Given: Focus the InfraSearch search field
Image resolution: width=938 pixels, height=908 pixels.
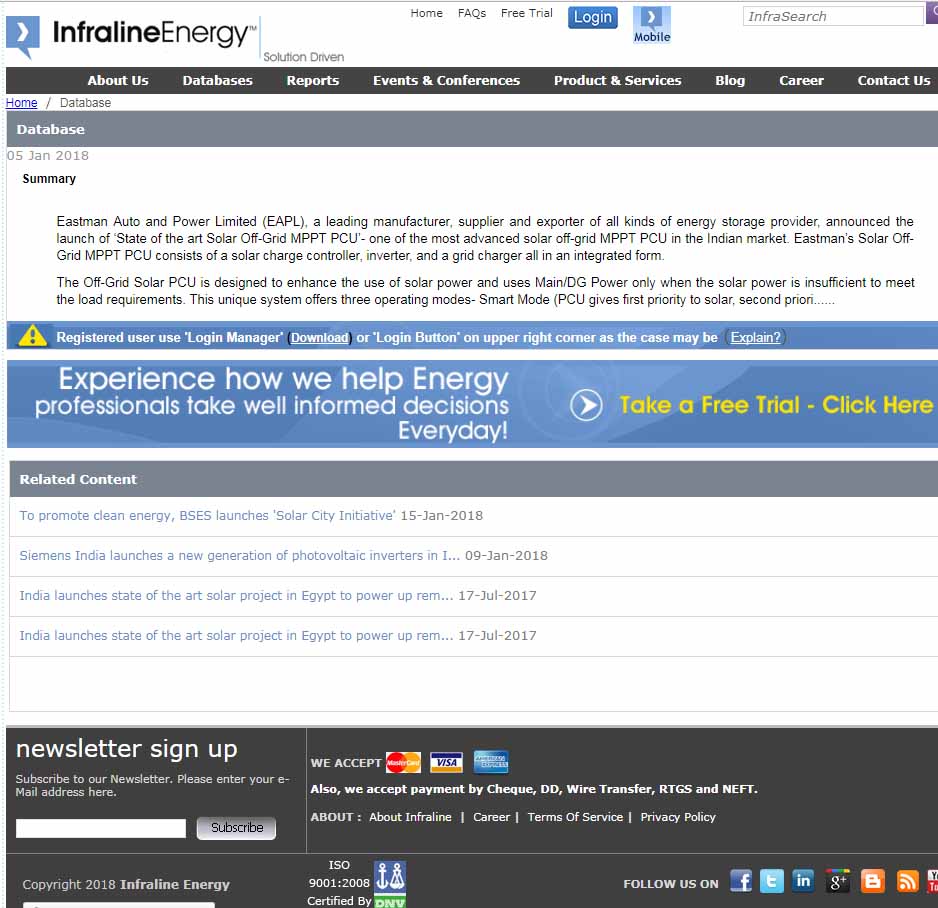Looking at the screenshot, I should point(833,16).
